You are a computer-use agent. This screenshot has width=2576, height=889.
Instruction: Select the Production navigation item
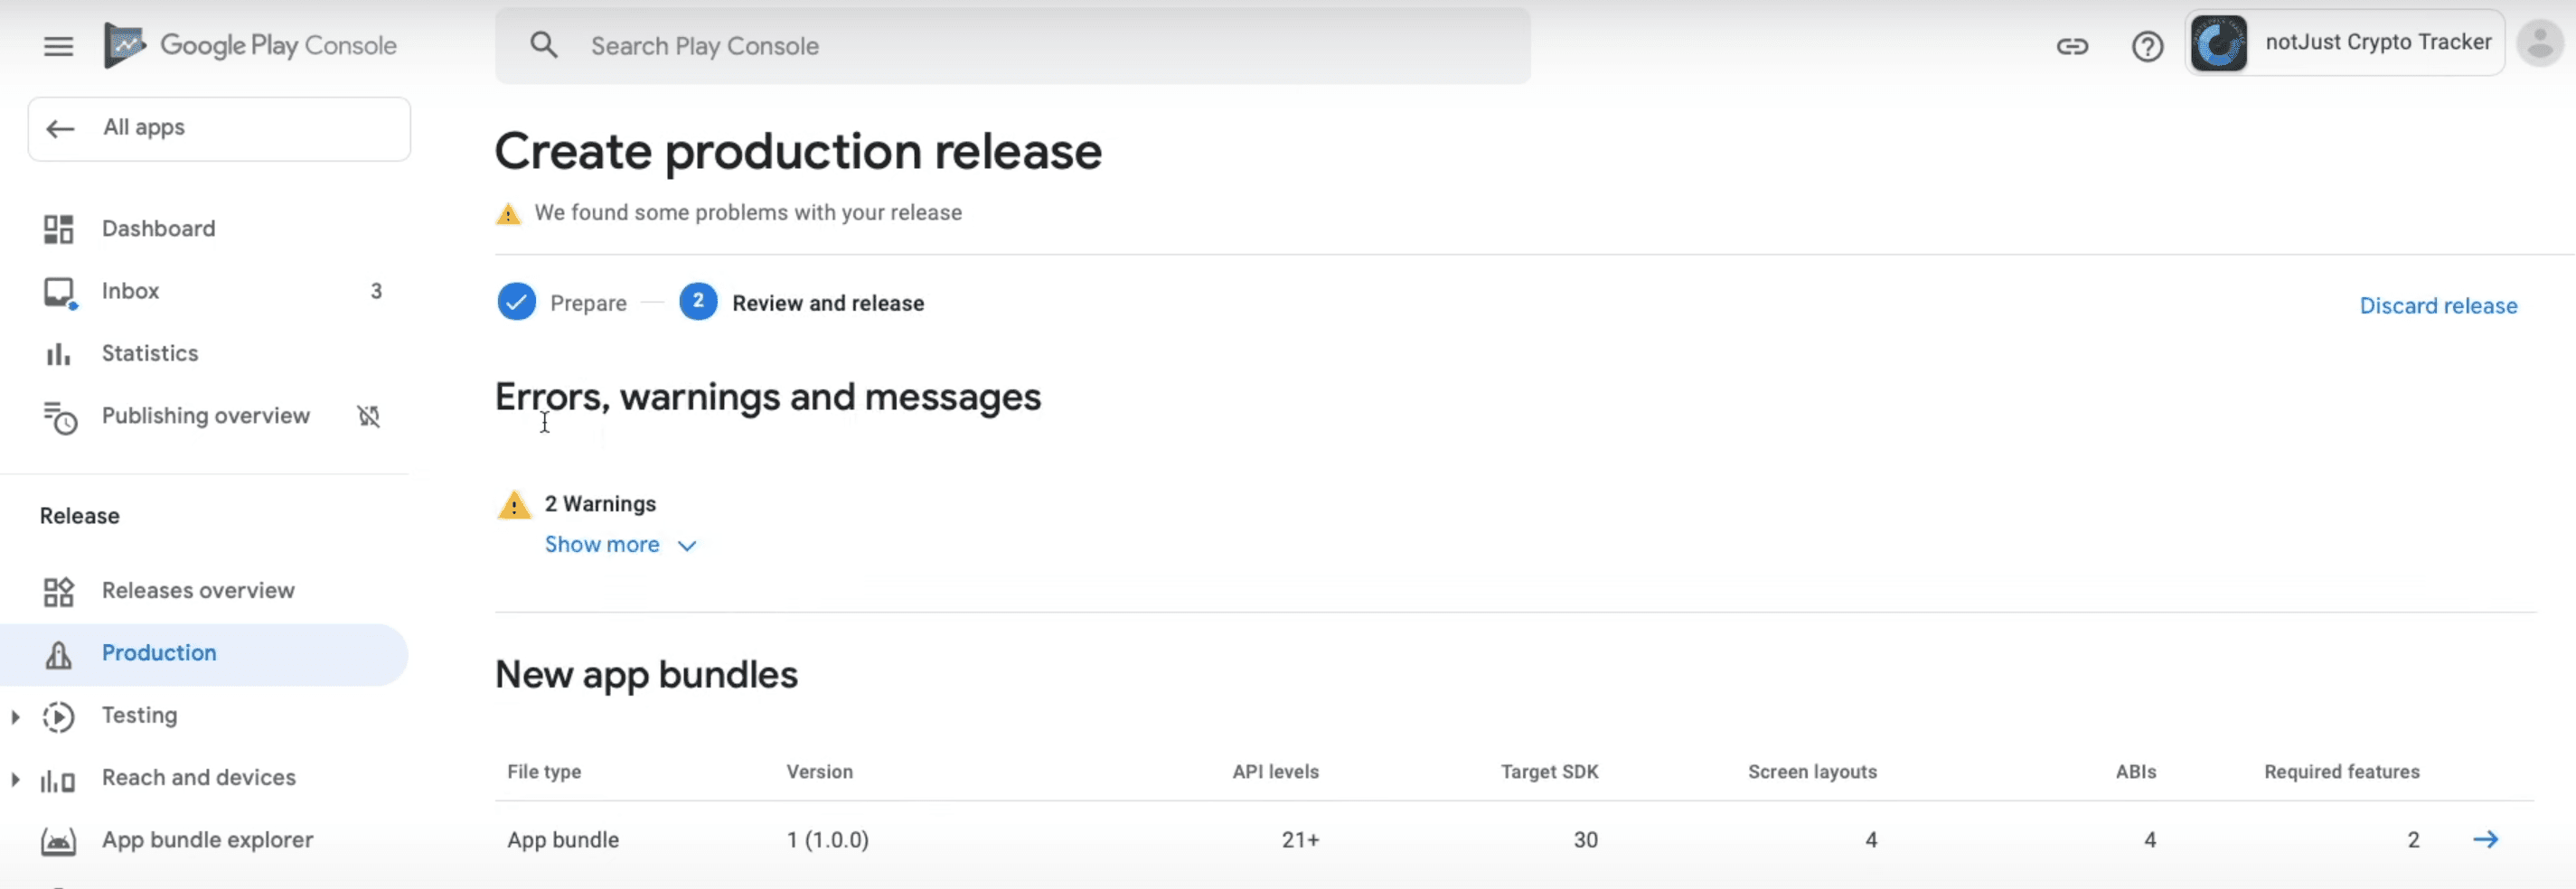(158, 652)
